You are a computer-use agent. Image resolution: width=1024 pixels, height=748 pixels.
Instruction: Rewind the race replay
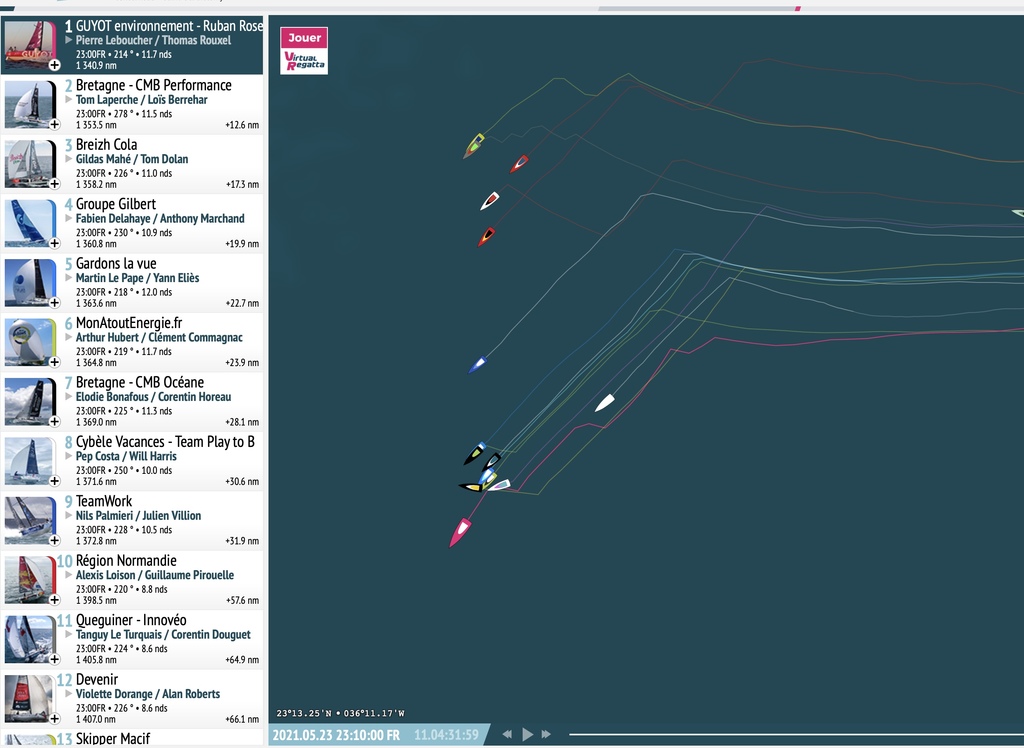[507, 734]
